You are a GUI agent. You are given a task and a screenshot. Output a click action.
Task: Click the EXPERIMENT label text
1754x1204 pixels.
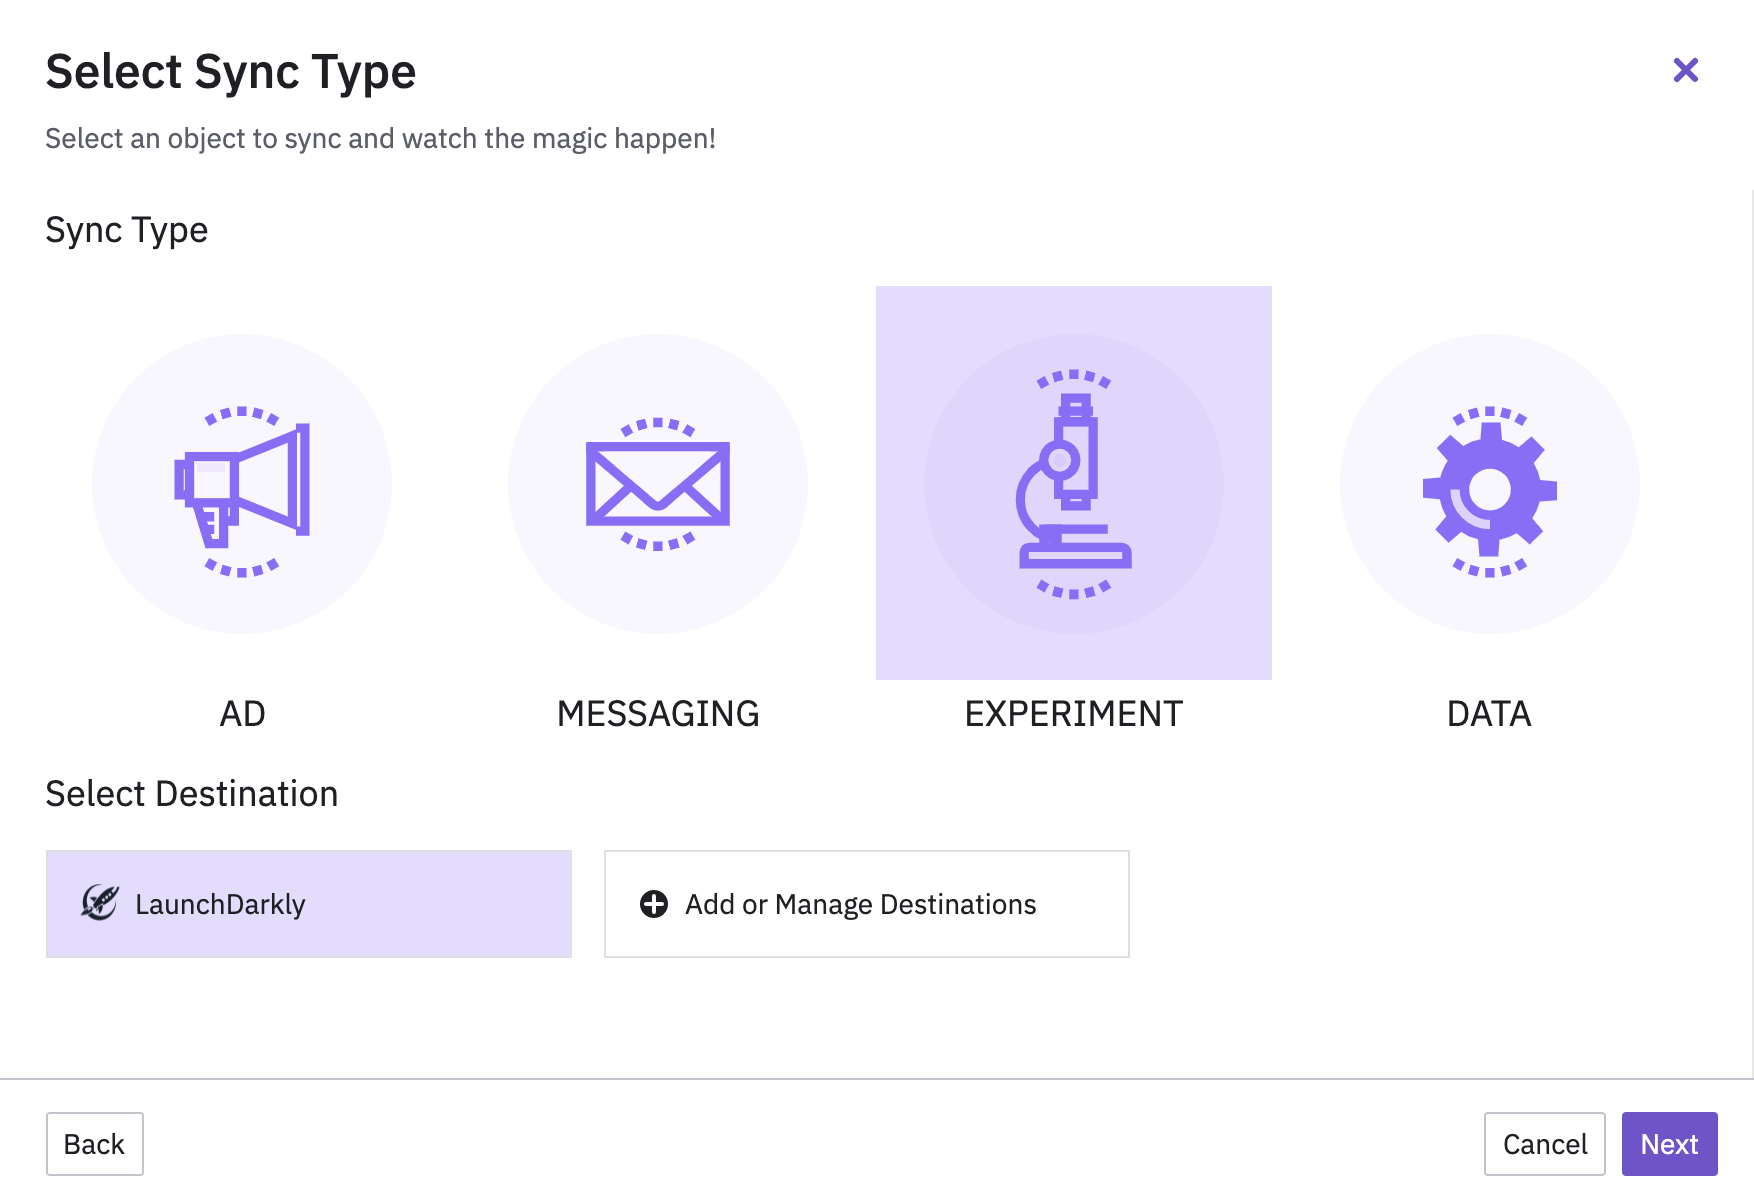pos(1072,713)
